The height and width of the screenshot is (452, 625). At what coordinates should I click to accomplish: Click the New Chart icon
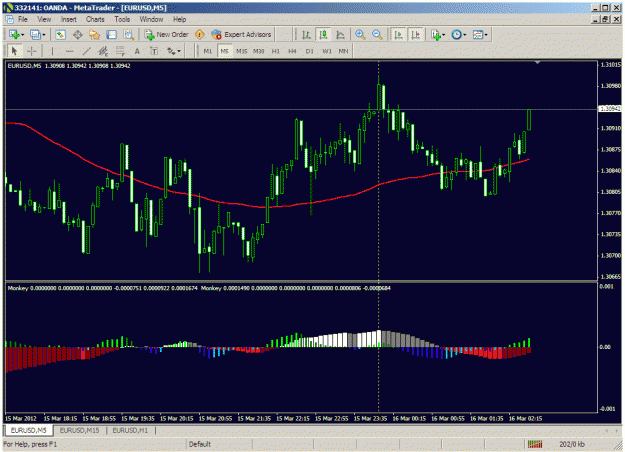pyautogui.click(x=14, y=35)
